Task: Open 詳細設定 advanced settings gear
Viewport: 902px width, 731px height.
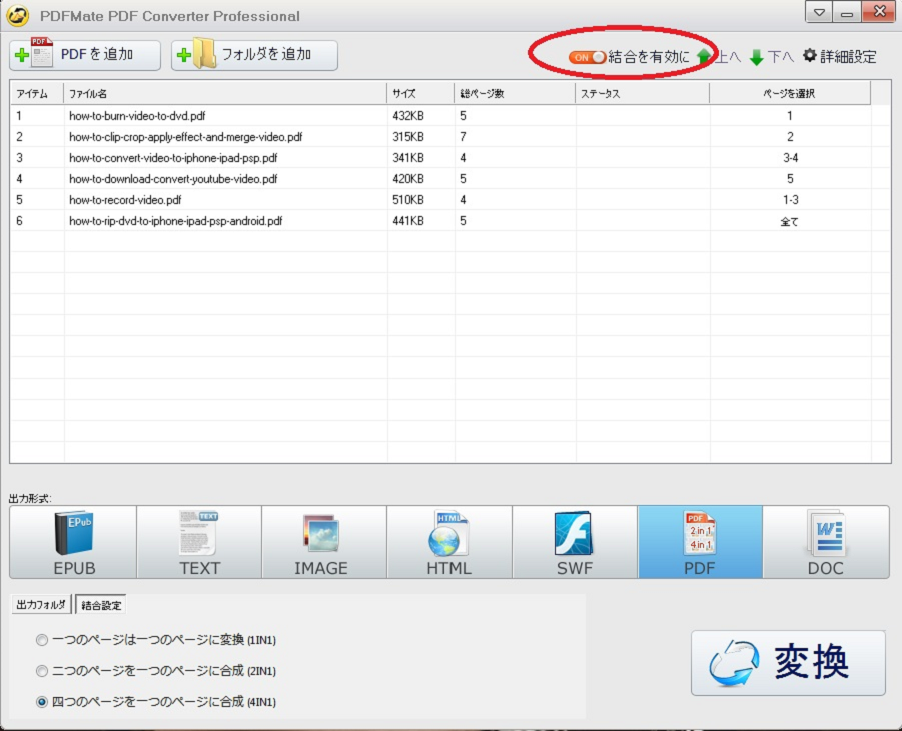Action: coord(839,56)
